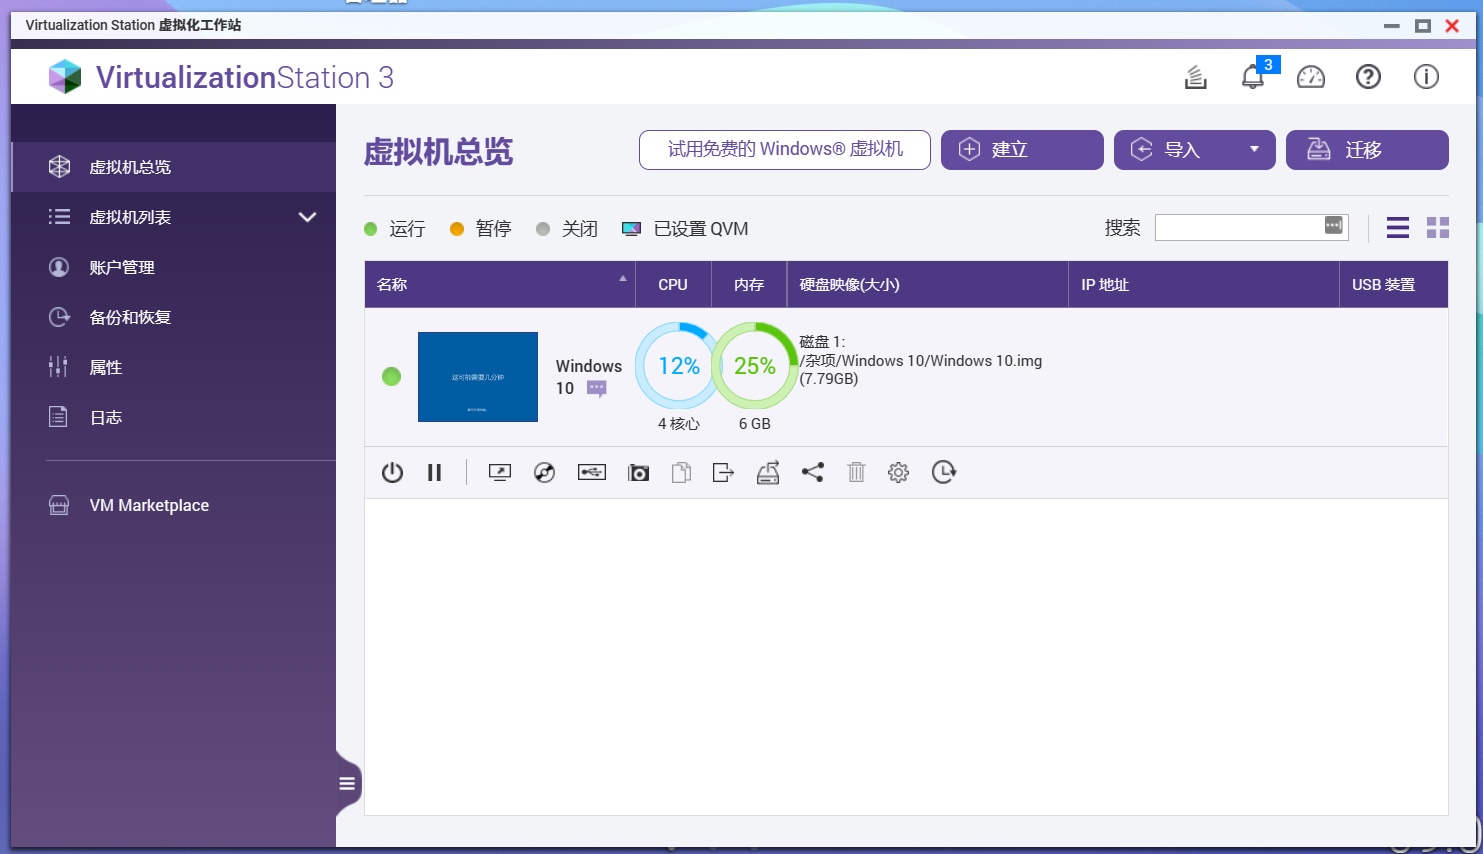Open the about information icon
Viewport: 1483px width, 854px height.
pyautogui.click(x=1426, y=77)
